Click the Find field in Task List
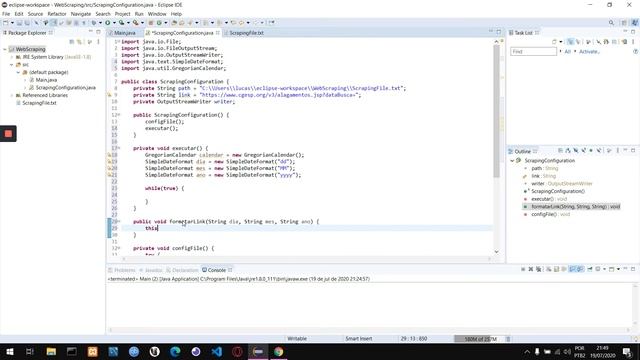The width and height of the screenshot is (640, 360). coord(533,51)
